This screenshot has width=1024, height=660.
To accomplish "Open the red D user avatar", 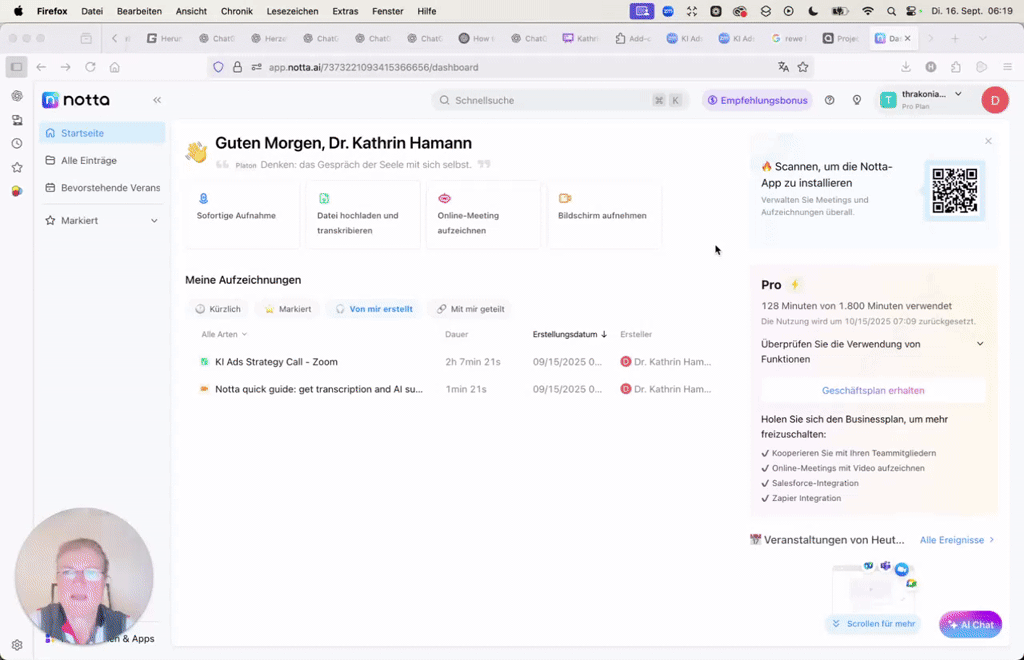I will [x=995, y=100].
